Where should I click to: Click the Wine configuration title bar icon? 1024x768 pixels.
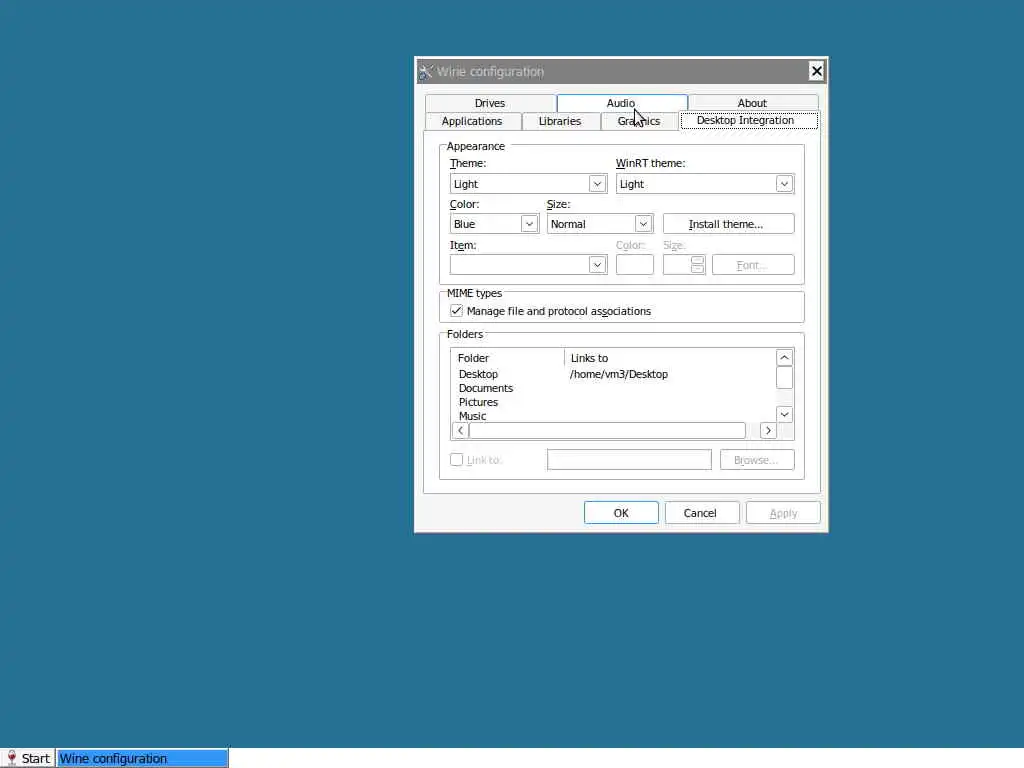(426, 72)
